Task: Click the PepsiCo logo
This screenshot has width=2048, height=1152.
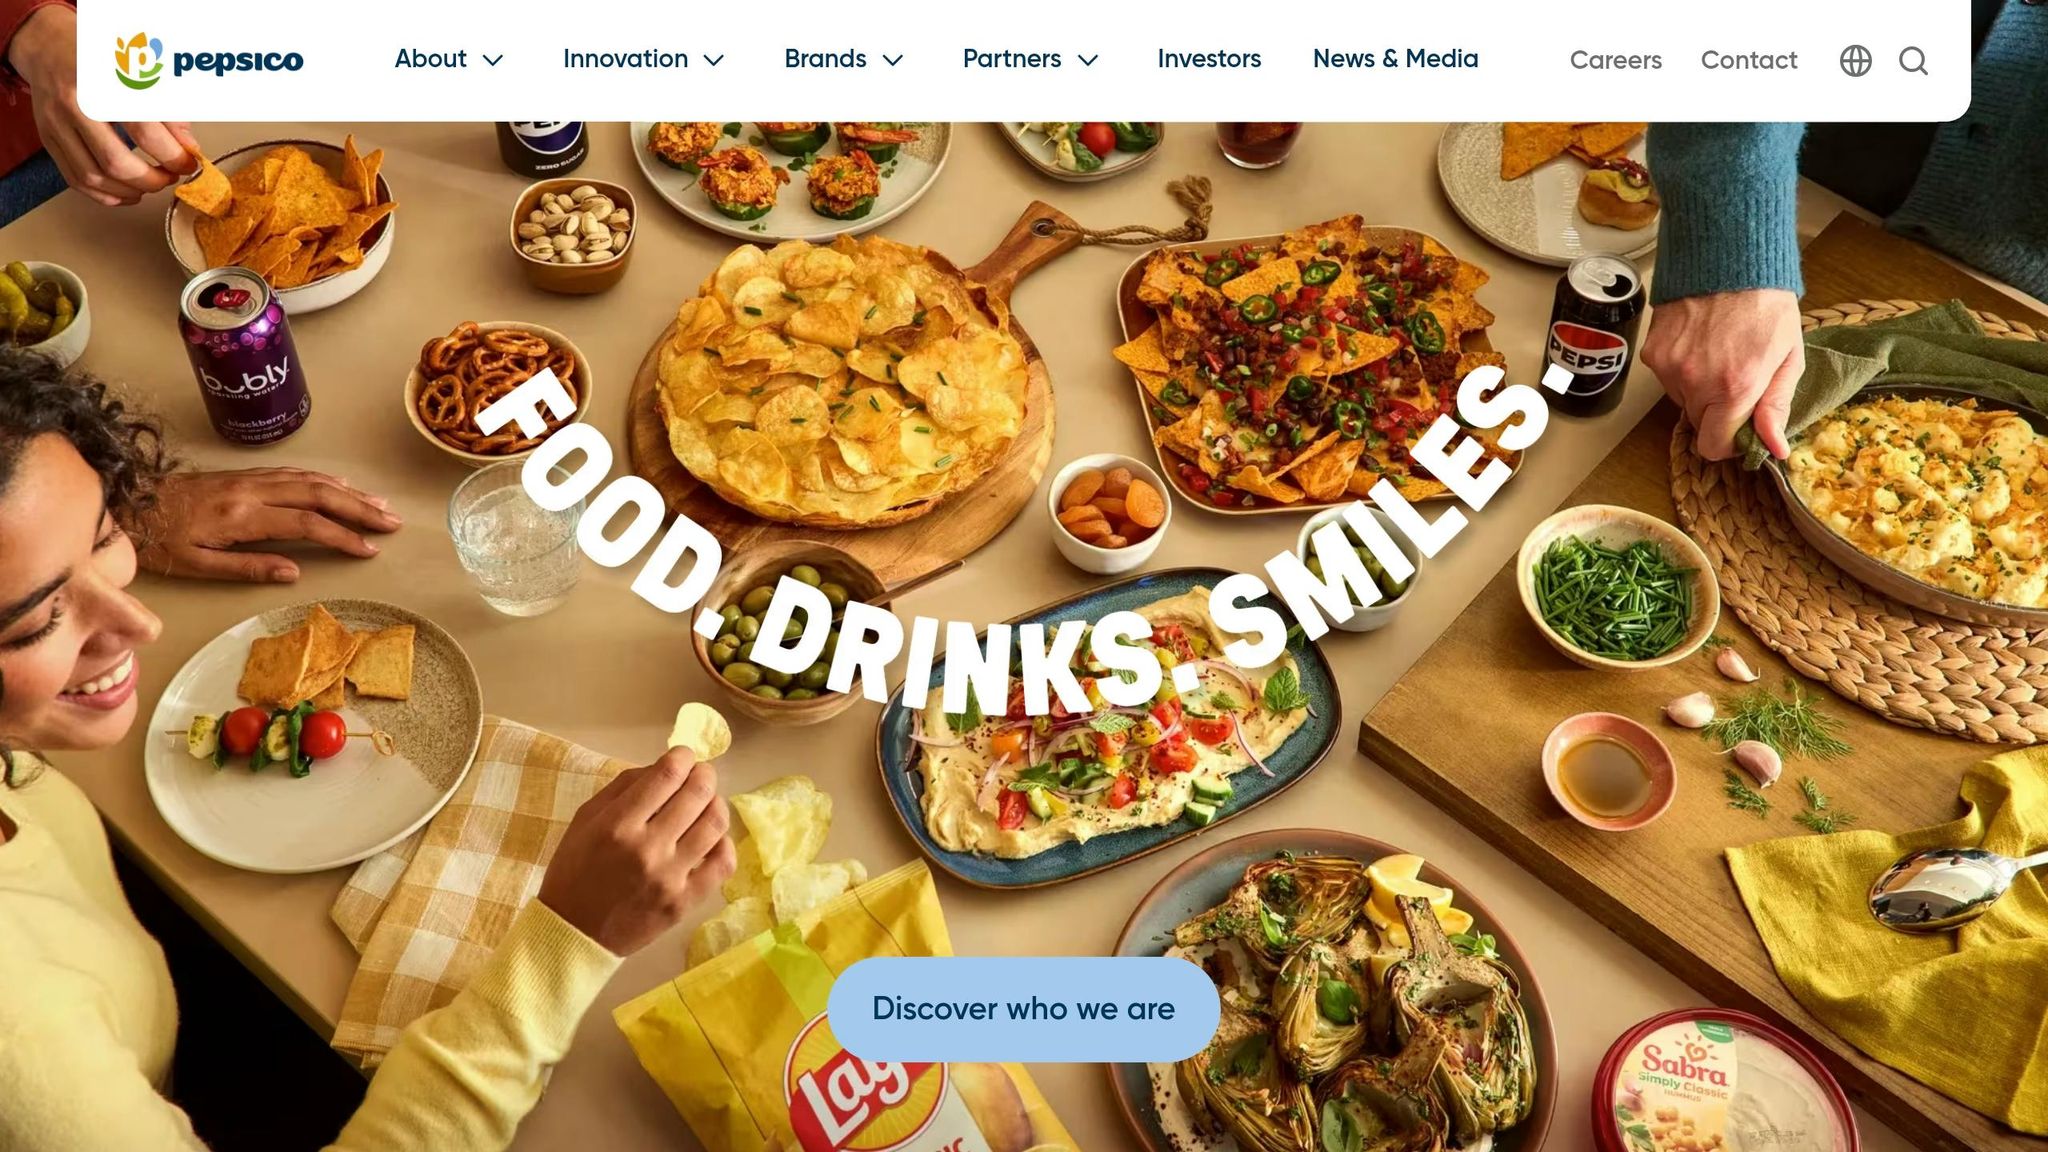Action: point(209,60)
